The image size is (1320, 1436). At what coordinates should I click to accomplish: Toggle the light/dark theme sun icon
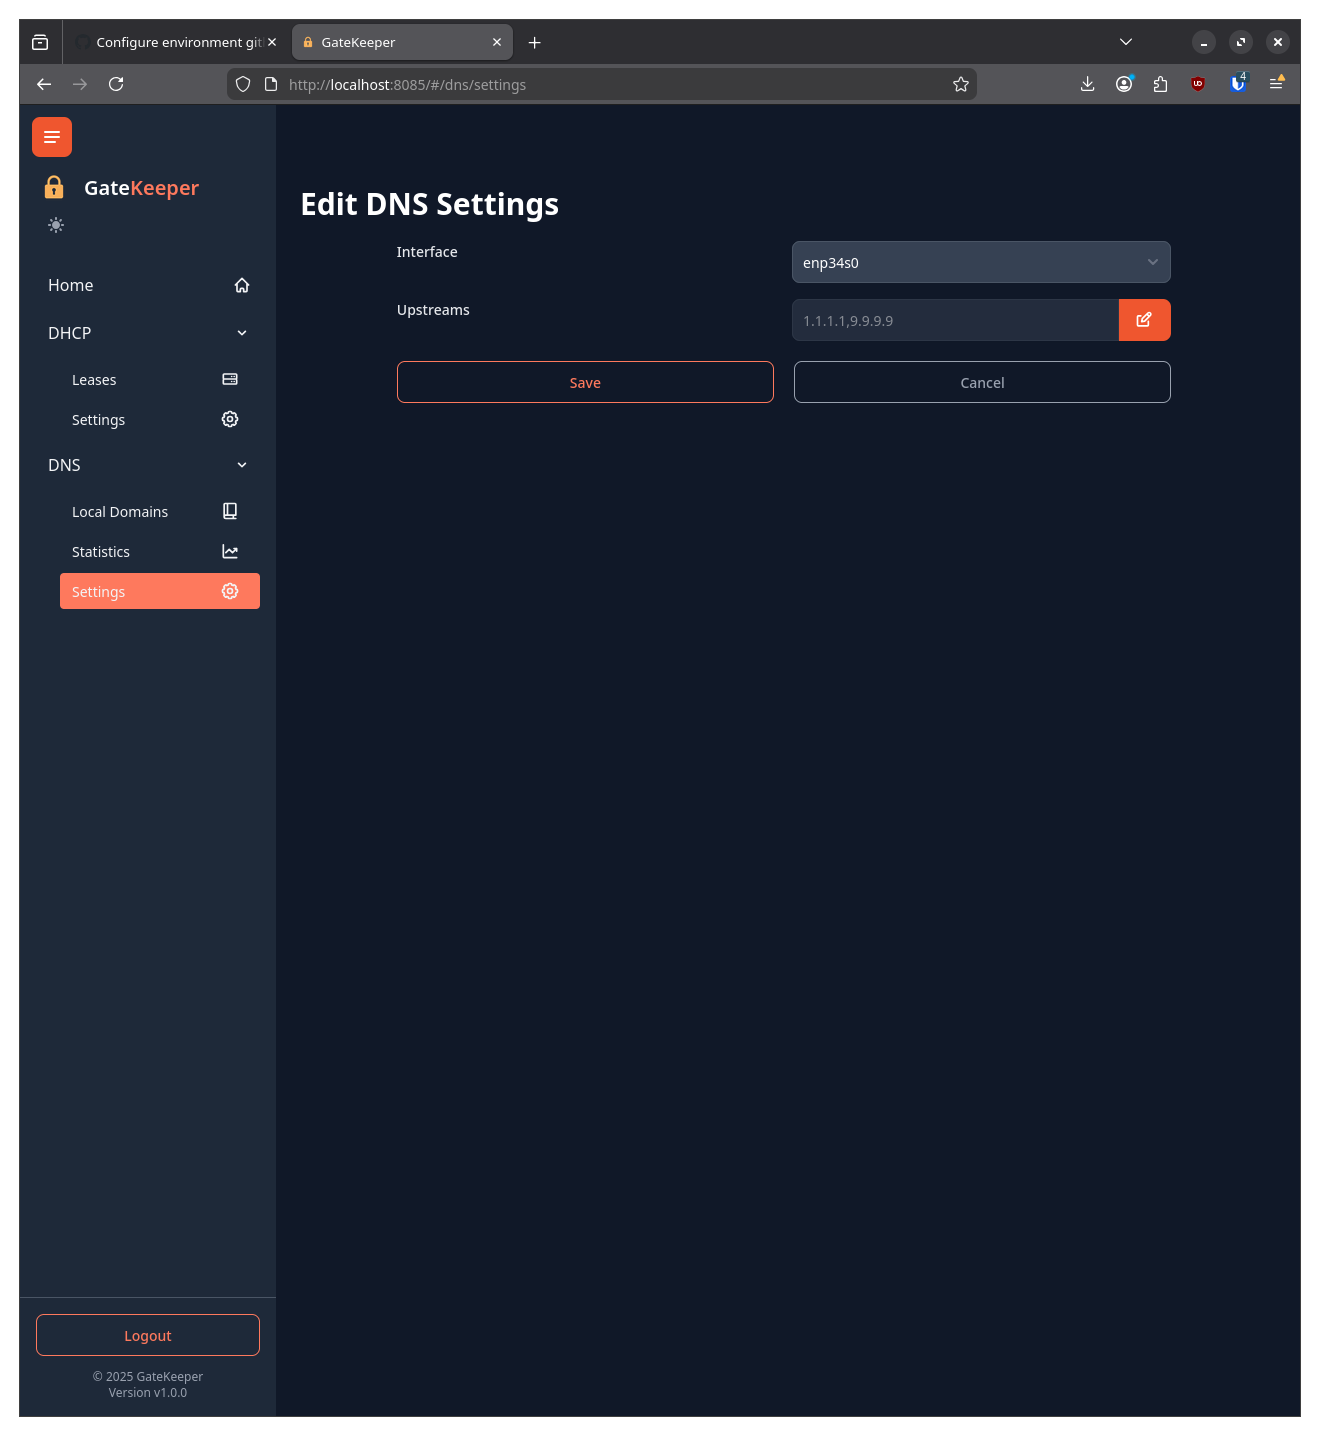(56, 225)
